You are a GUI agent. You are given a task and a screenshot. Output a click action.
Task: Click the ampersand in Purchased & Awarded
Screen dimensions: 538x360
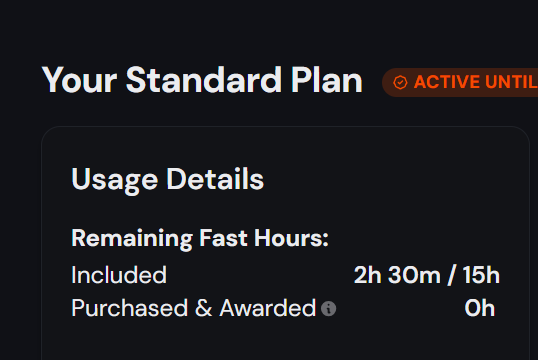(x=203, y=308)
